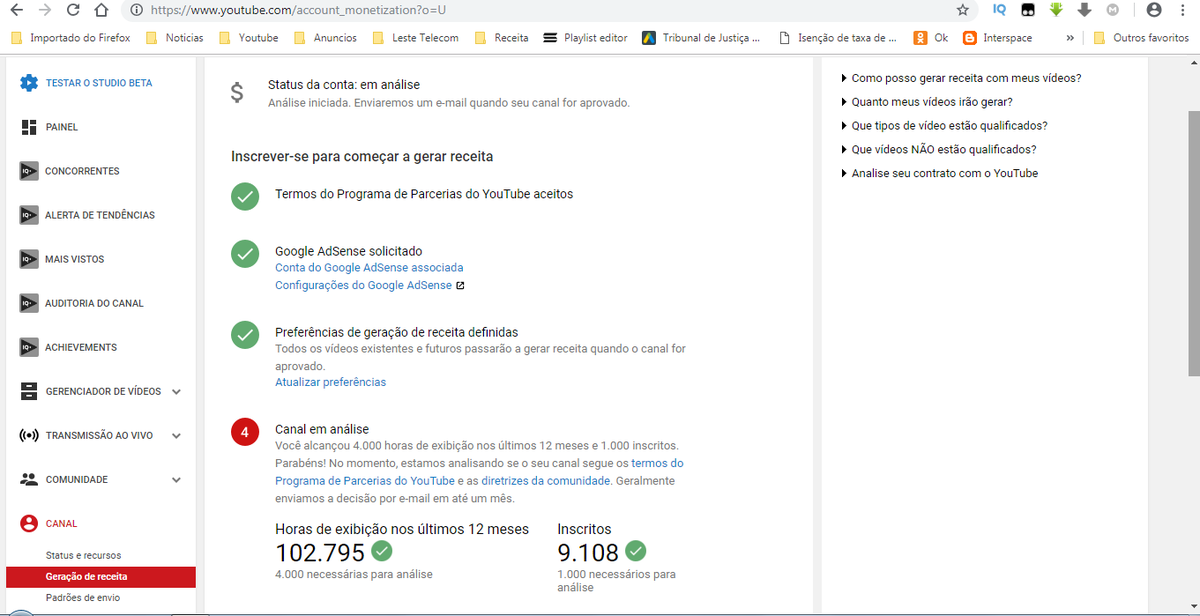The image size is (1200, 616).
Task: Open the Isenção de taxa de bookmark
Action: (837, 37)
